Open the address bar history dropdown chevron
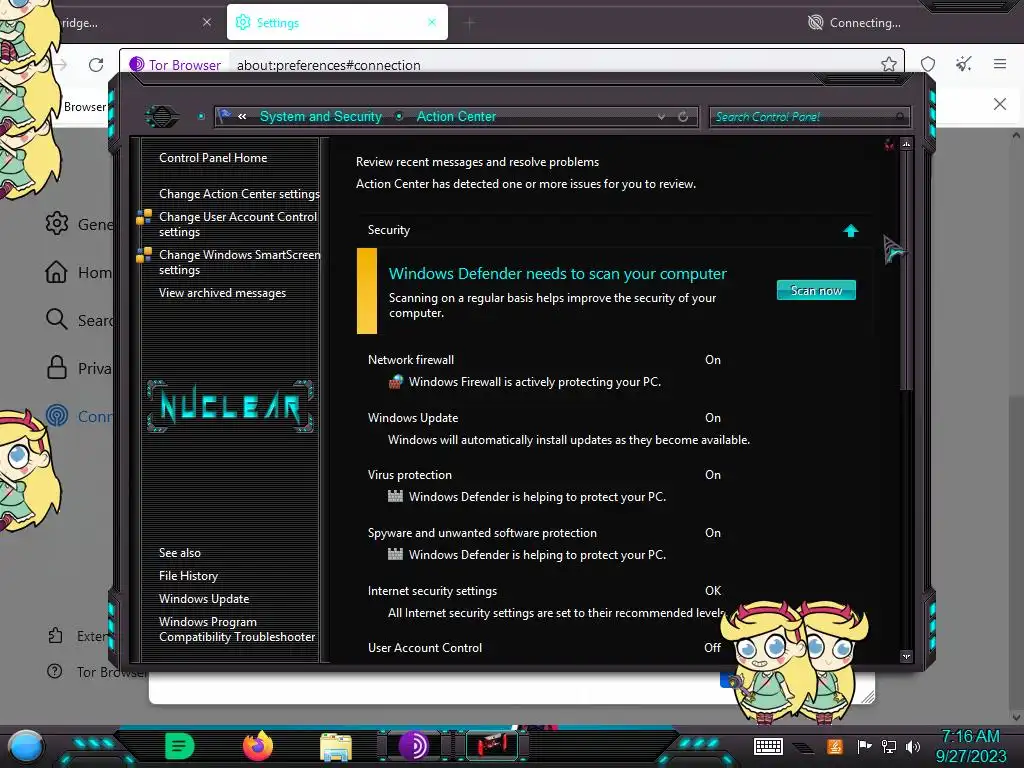The image size is (1024, 768). [662, 117]
